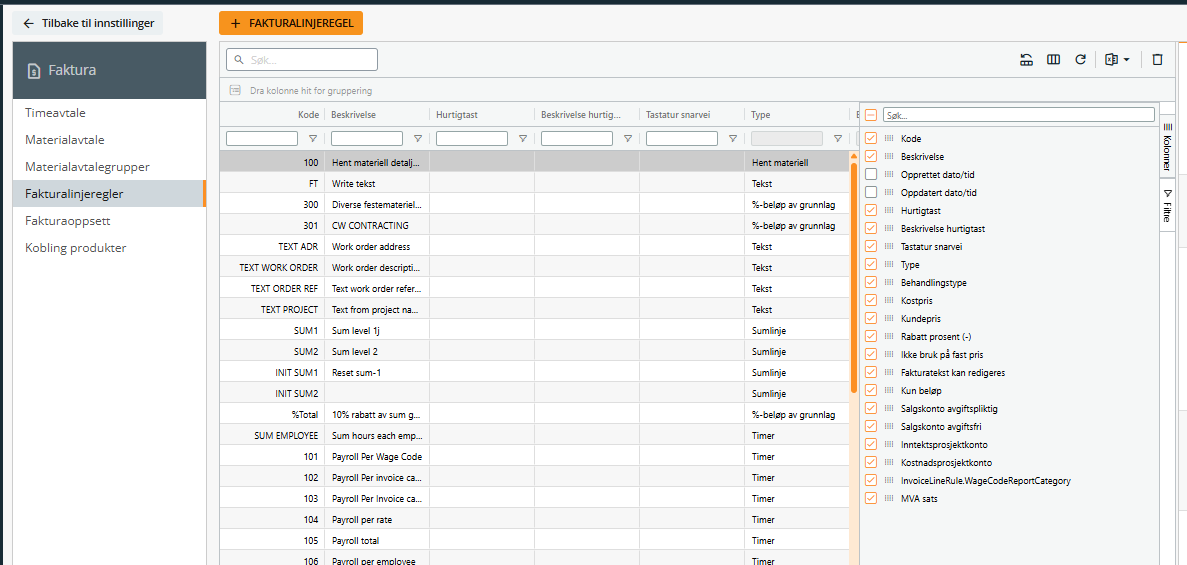Screen dimensions: 1187x565
Task: Click the filter funnel under Type column
Action: pos(838,139)
